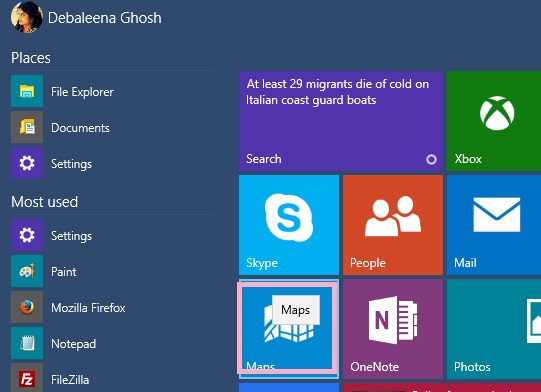Image resolution: width=541 pixels, height=392 pixels.
Task: Click the Notepad label
Action: (73, 344)
